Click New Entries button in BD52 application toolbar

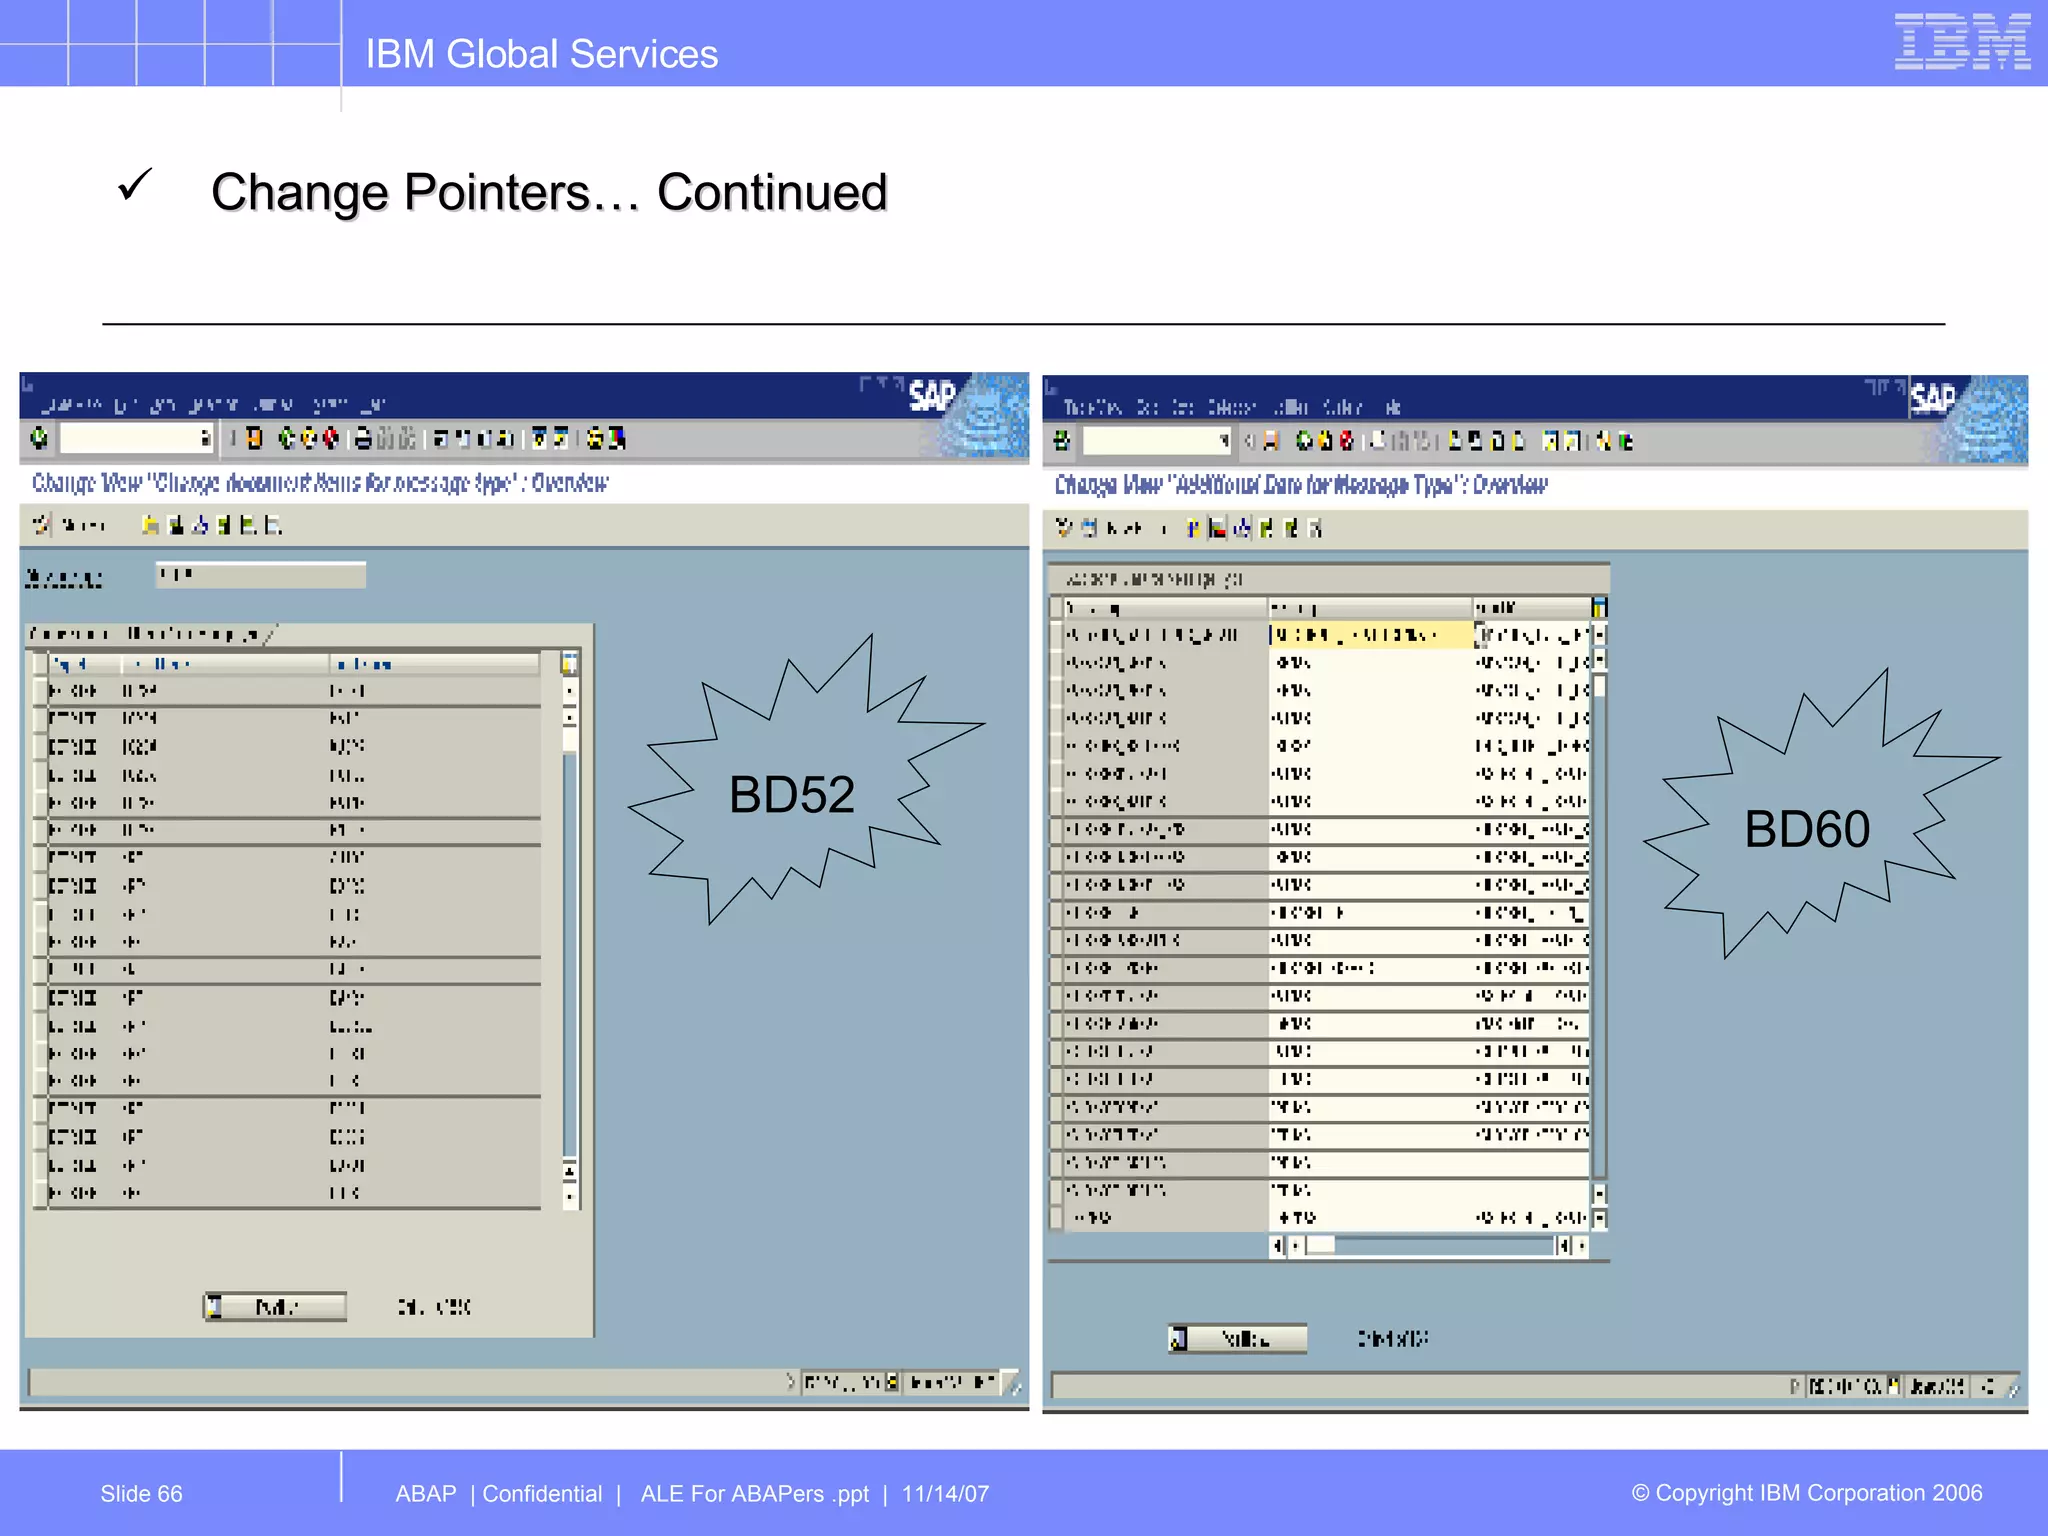coord(83,525)
